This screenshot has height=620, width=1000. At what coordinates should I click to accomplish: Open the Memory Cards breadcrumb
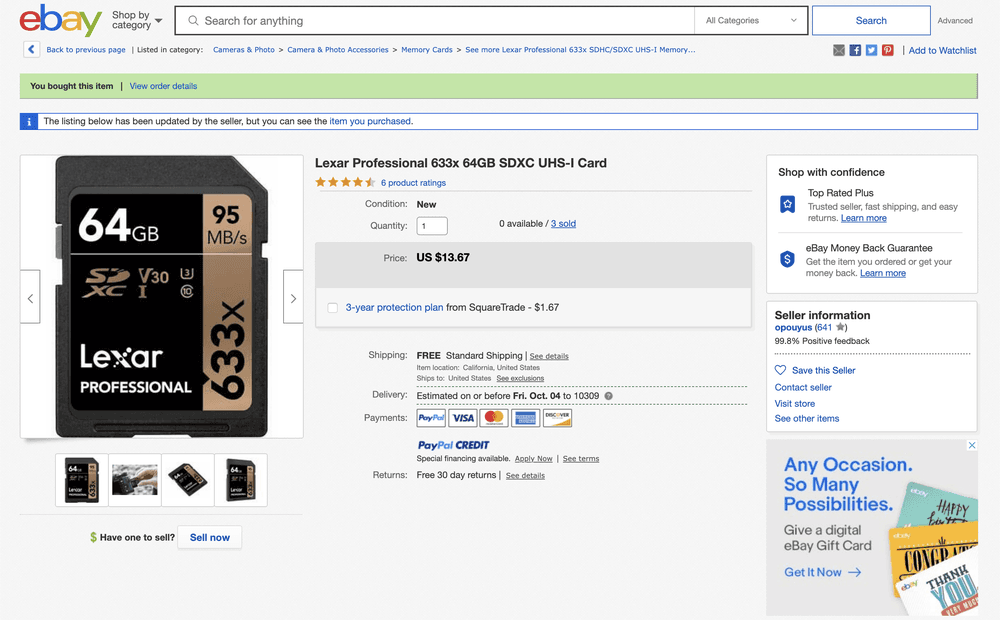[427, 50]
